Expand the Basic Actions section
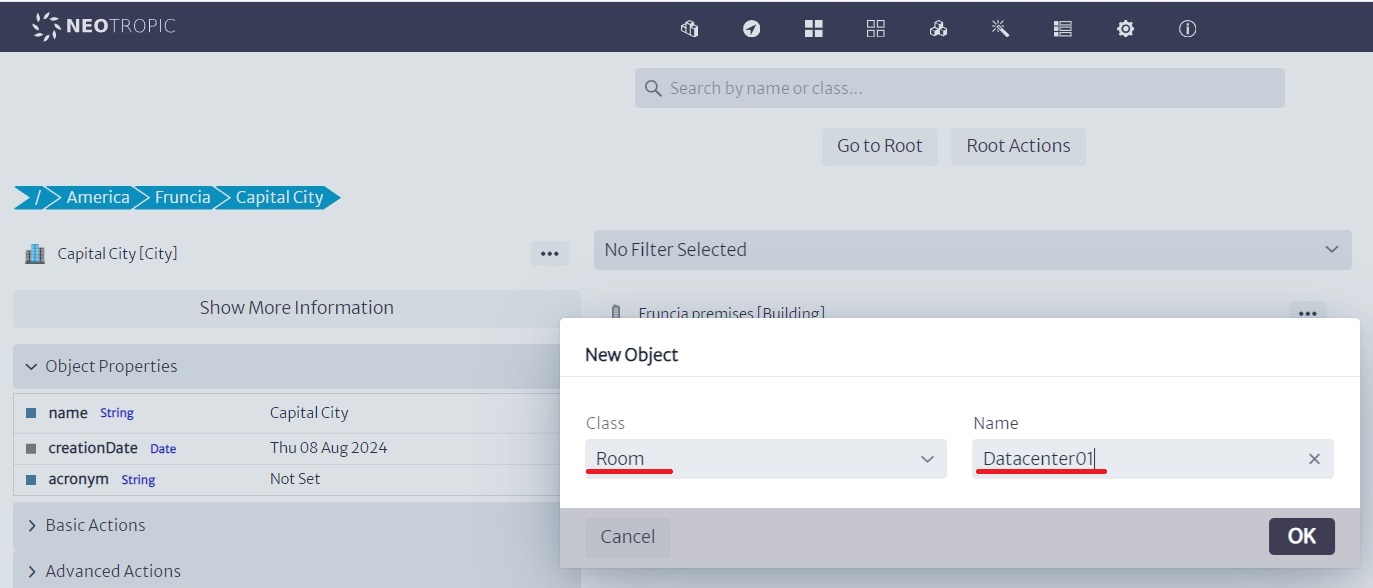 point(96,525)
